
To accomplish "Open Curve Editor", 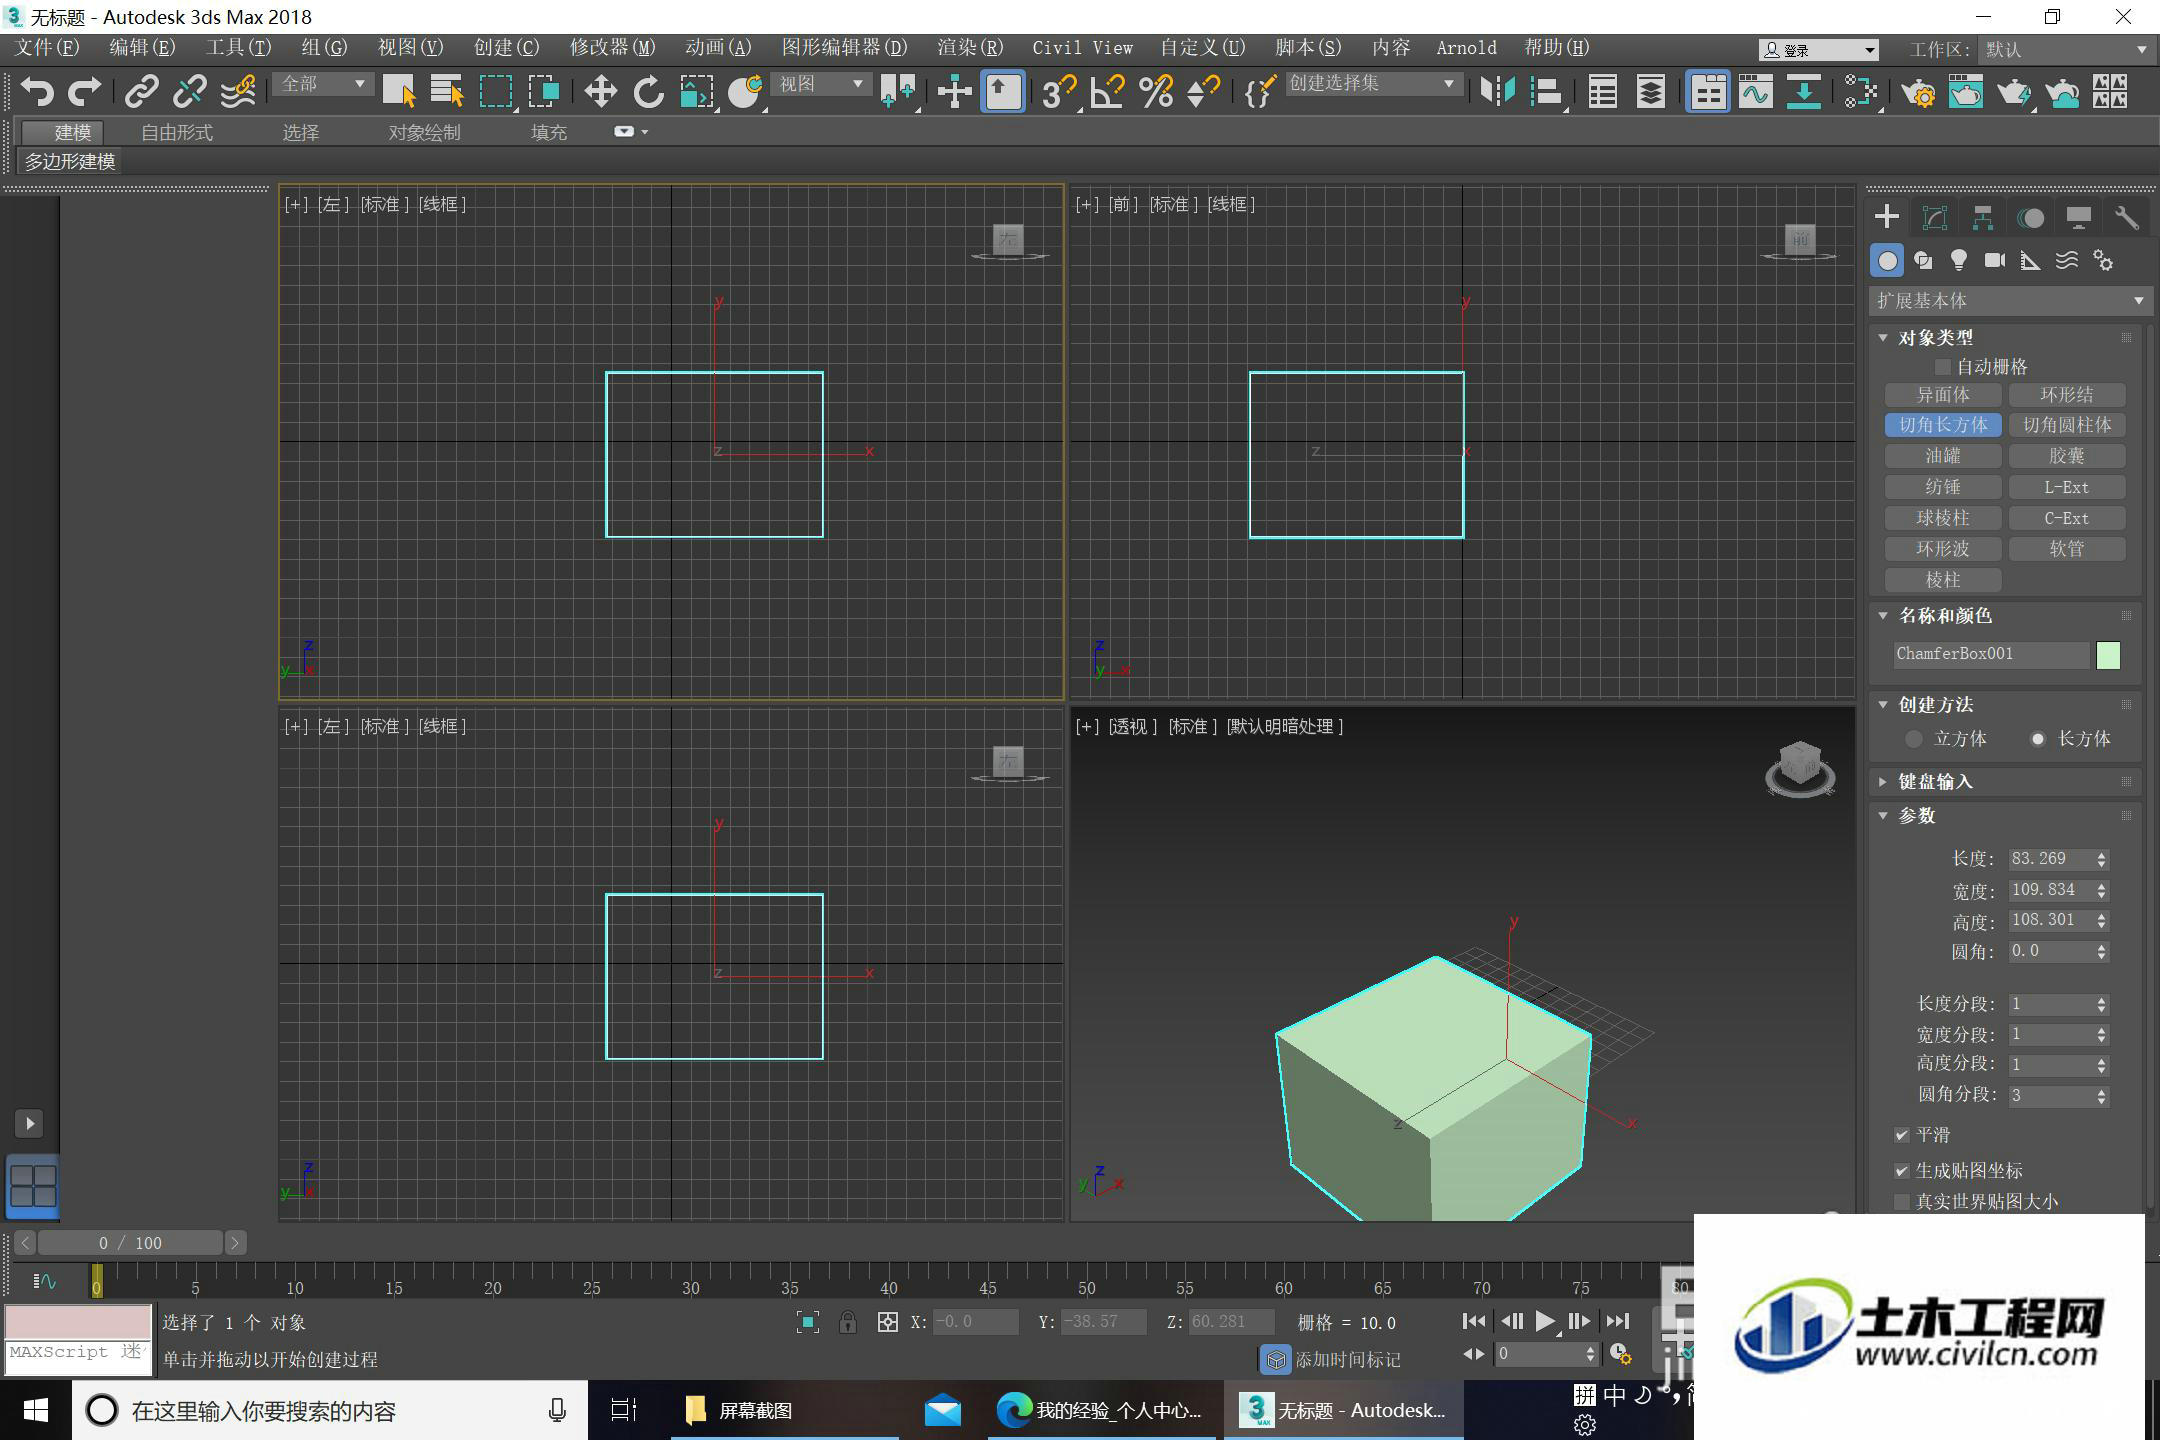I will pyautogui.click(x=1756, y=92).
